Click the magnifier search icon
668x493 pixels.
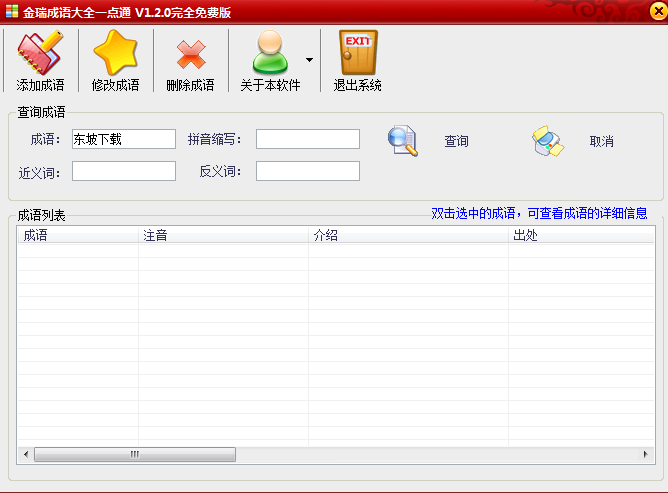coord(403,141)
